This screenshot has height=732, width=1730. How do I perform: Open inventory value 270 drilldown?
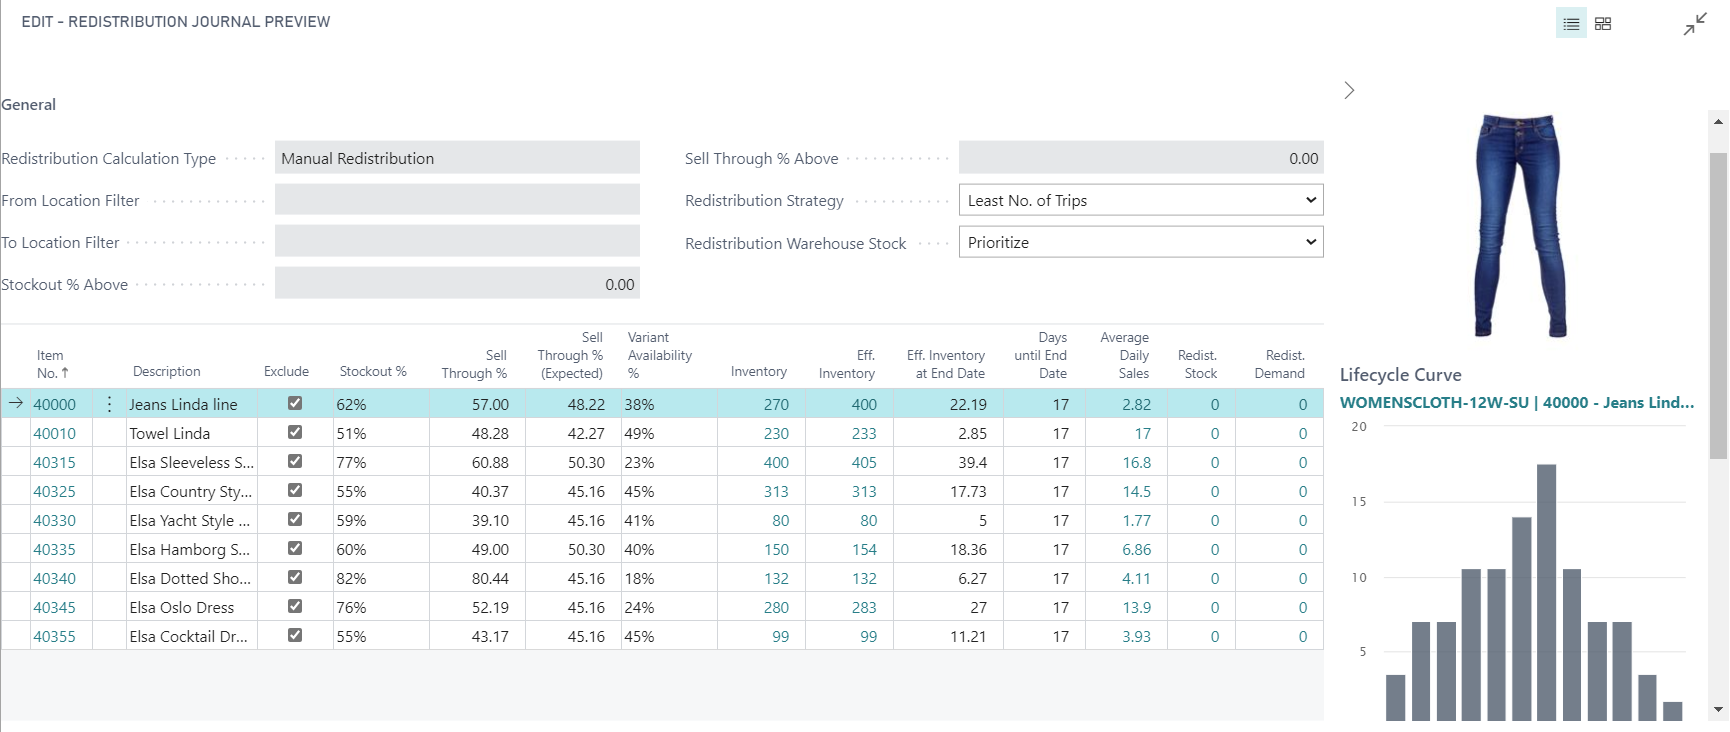776,404
